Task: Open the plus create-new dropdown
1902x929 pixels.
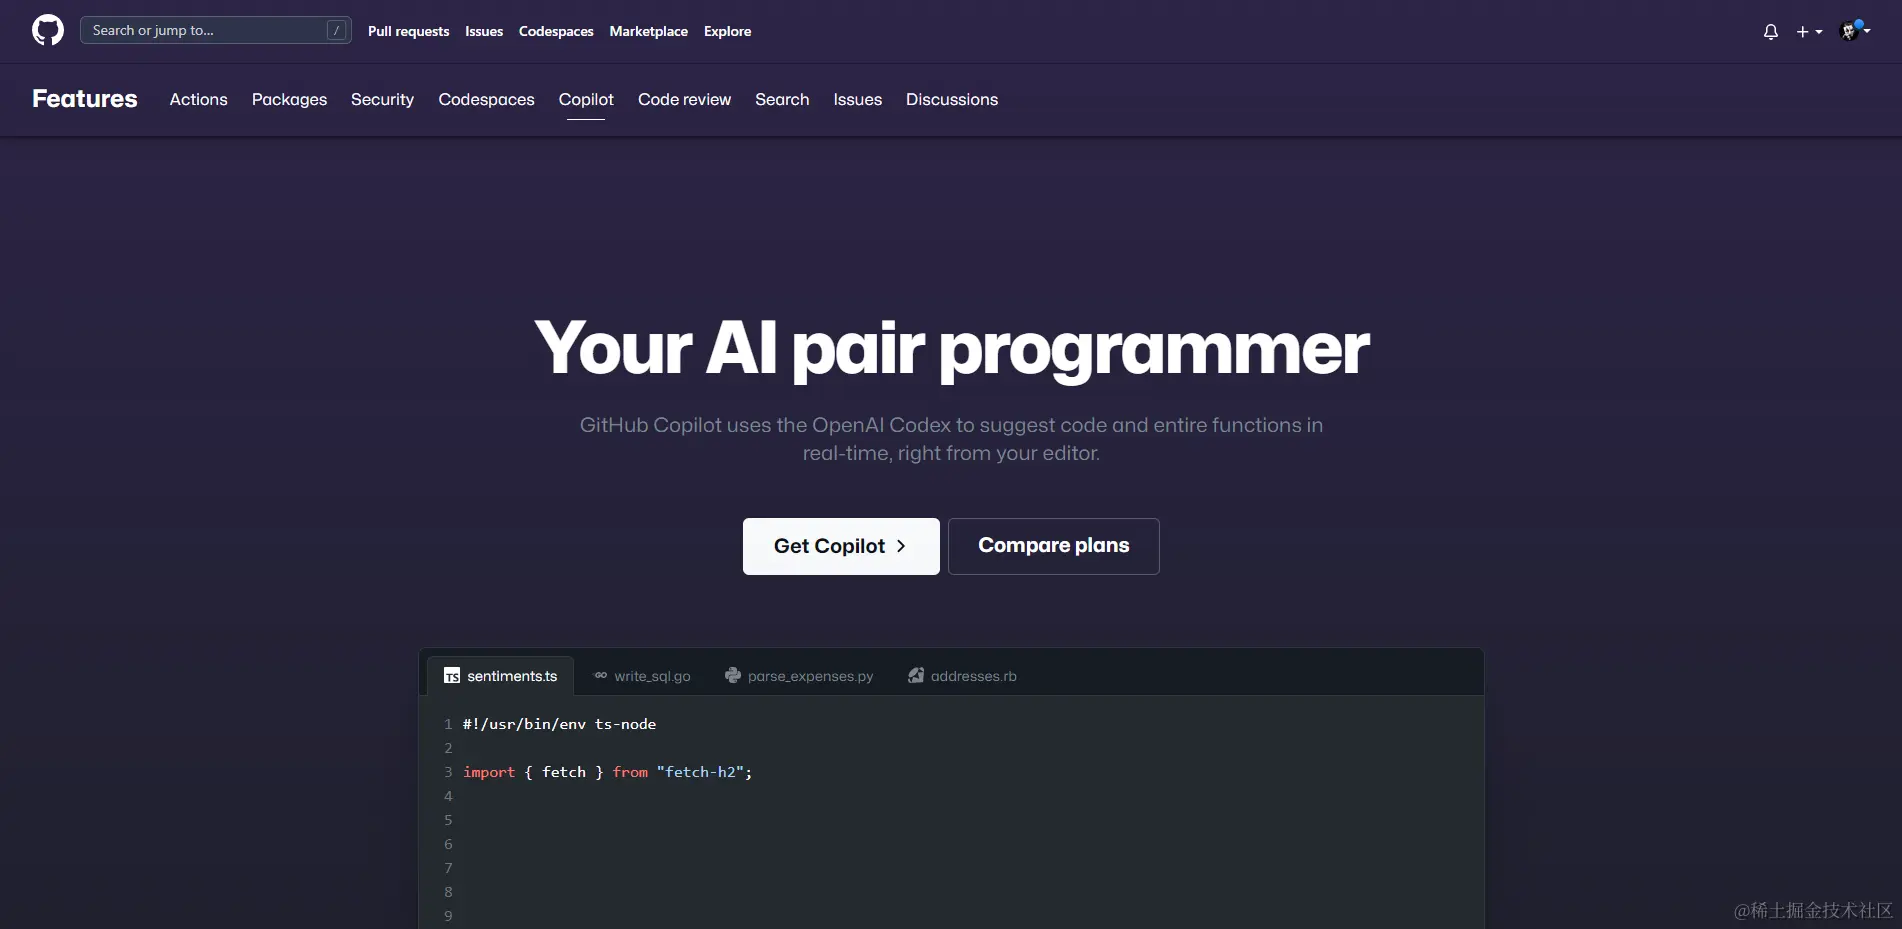Action: point(1809,32)
